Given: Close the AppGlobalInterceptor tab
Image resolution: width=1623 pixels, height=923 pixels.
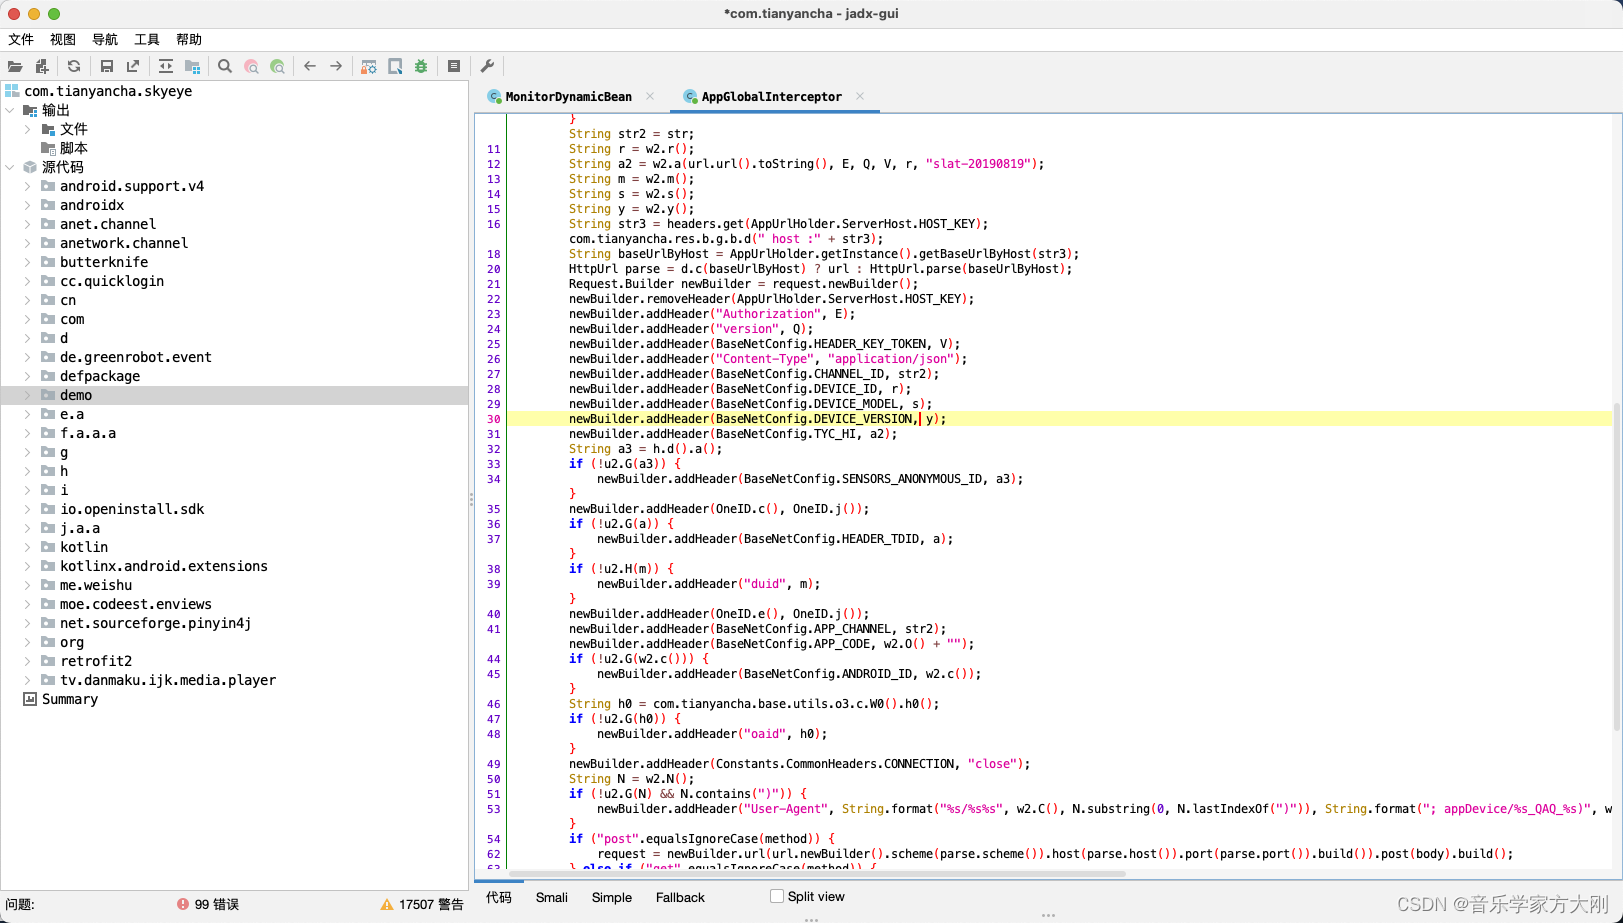Looking at the screenshot, I should point(860,96).
